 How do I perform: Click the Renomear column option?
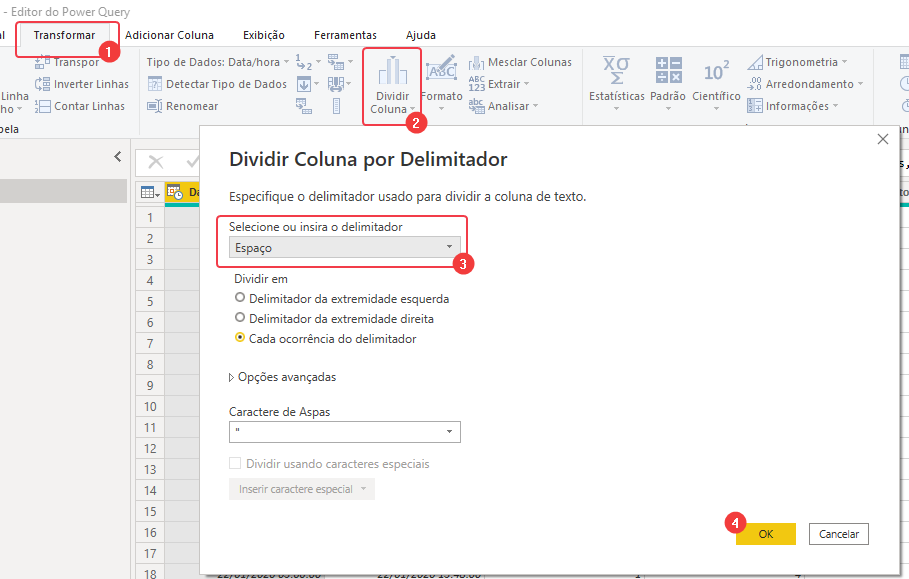pyautogui.click(x=183, y=106)
